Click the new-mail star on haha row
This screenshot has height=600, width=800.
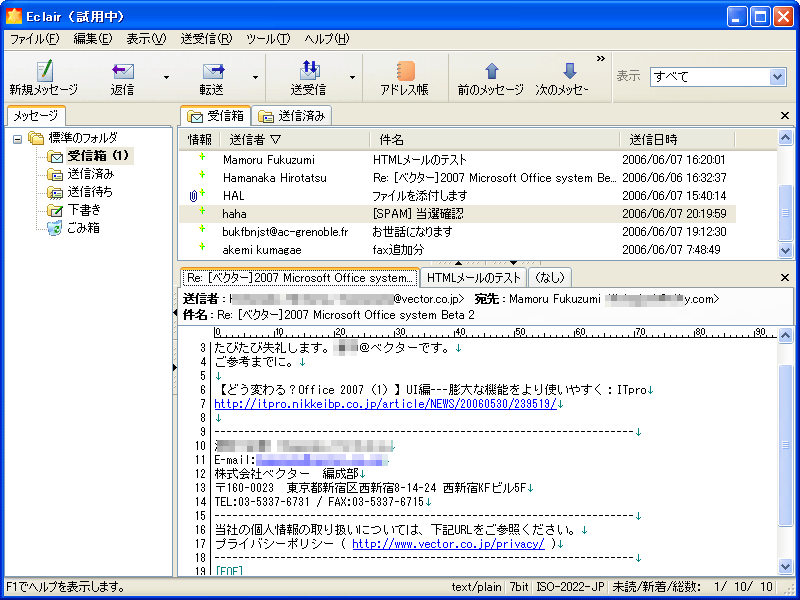202,211
